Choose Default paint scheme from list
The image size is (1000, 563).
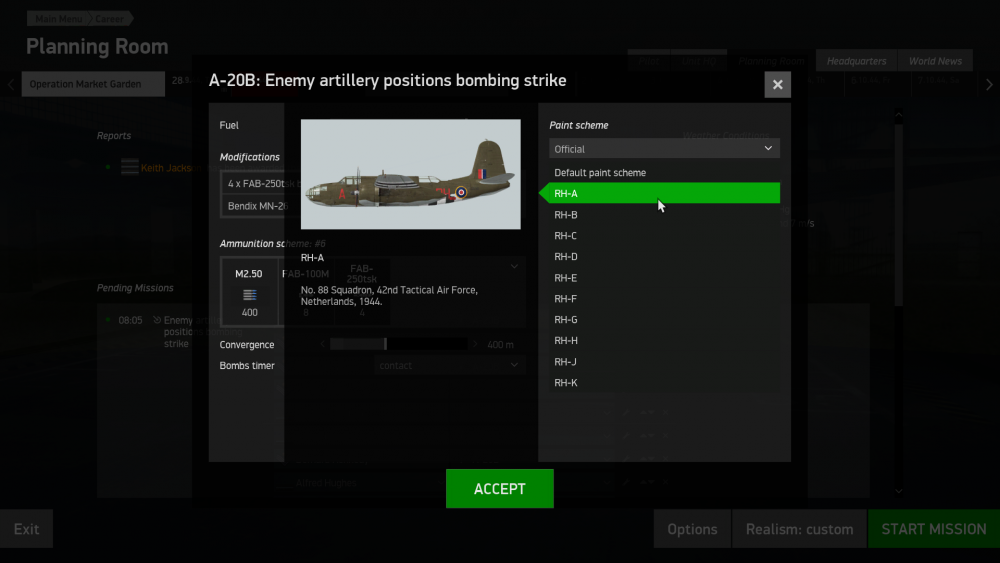pyautogui.click(x=600, y=173)
